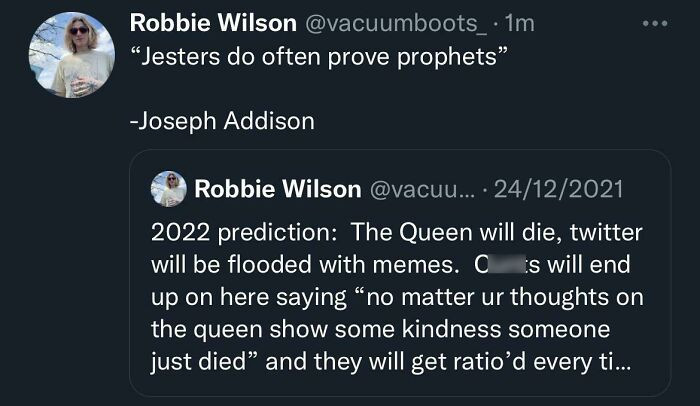700x406 pixels.
Task: Open Robbie Wilson's profile from the top display name
Action: (213, 23)
